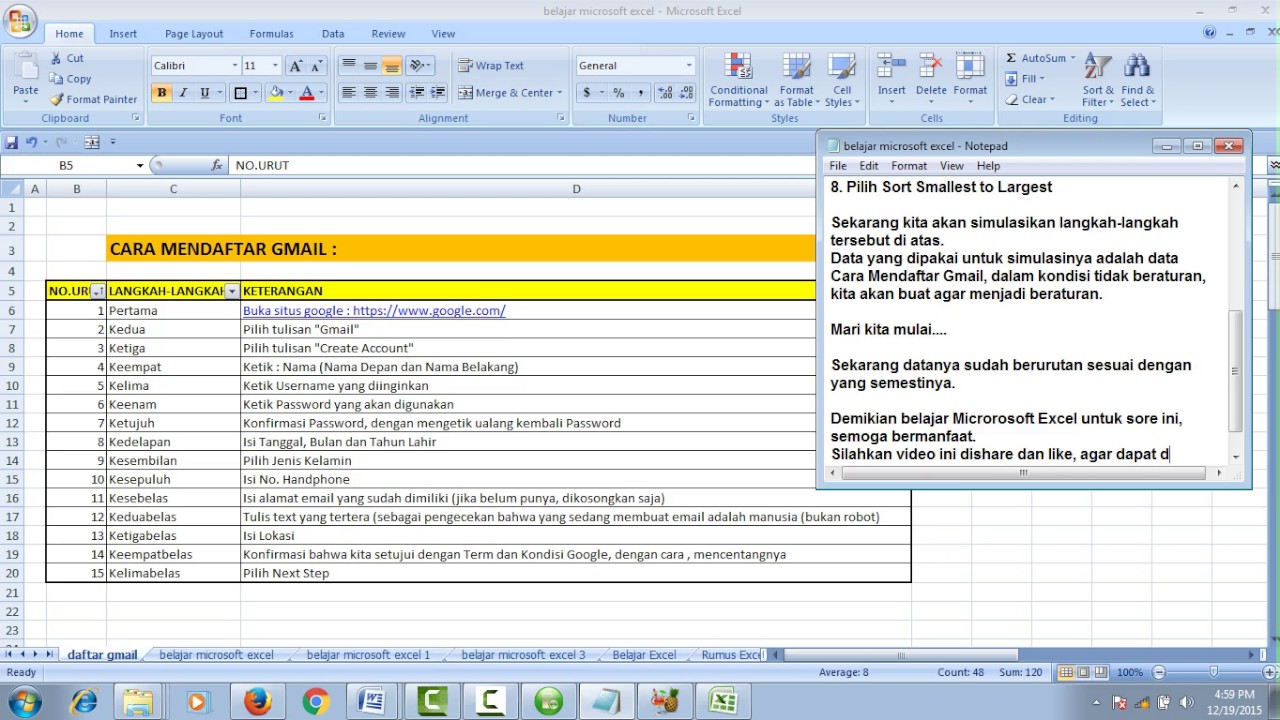Click Shrink Font icon
1280x720 pixels.
click(317, 66)
